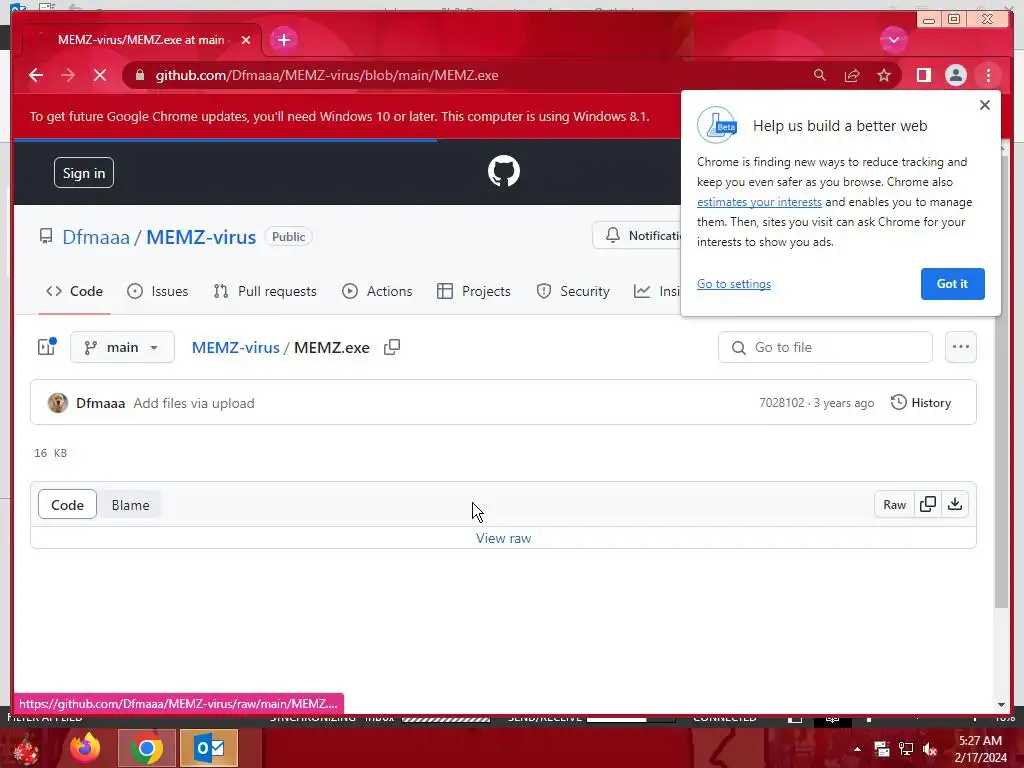
Task: Go back using the browser back arrow
Action: tap(36, 75)
